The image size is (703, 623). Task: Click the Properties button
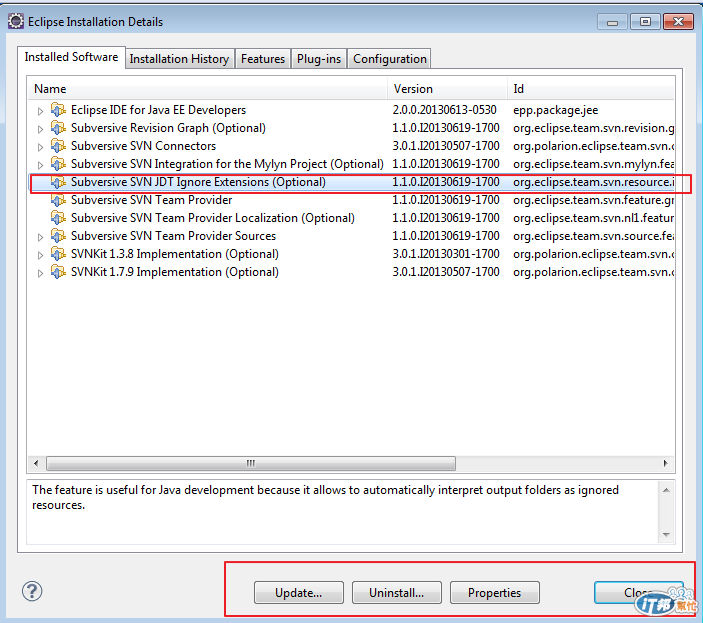495,593
